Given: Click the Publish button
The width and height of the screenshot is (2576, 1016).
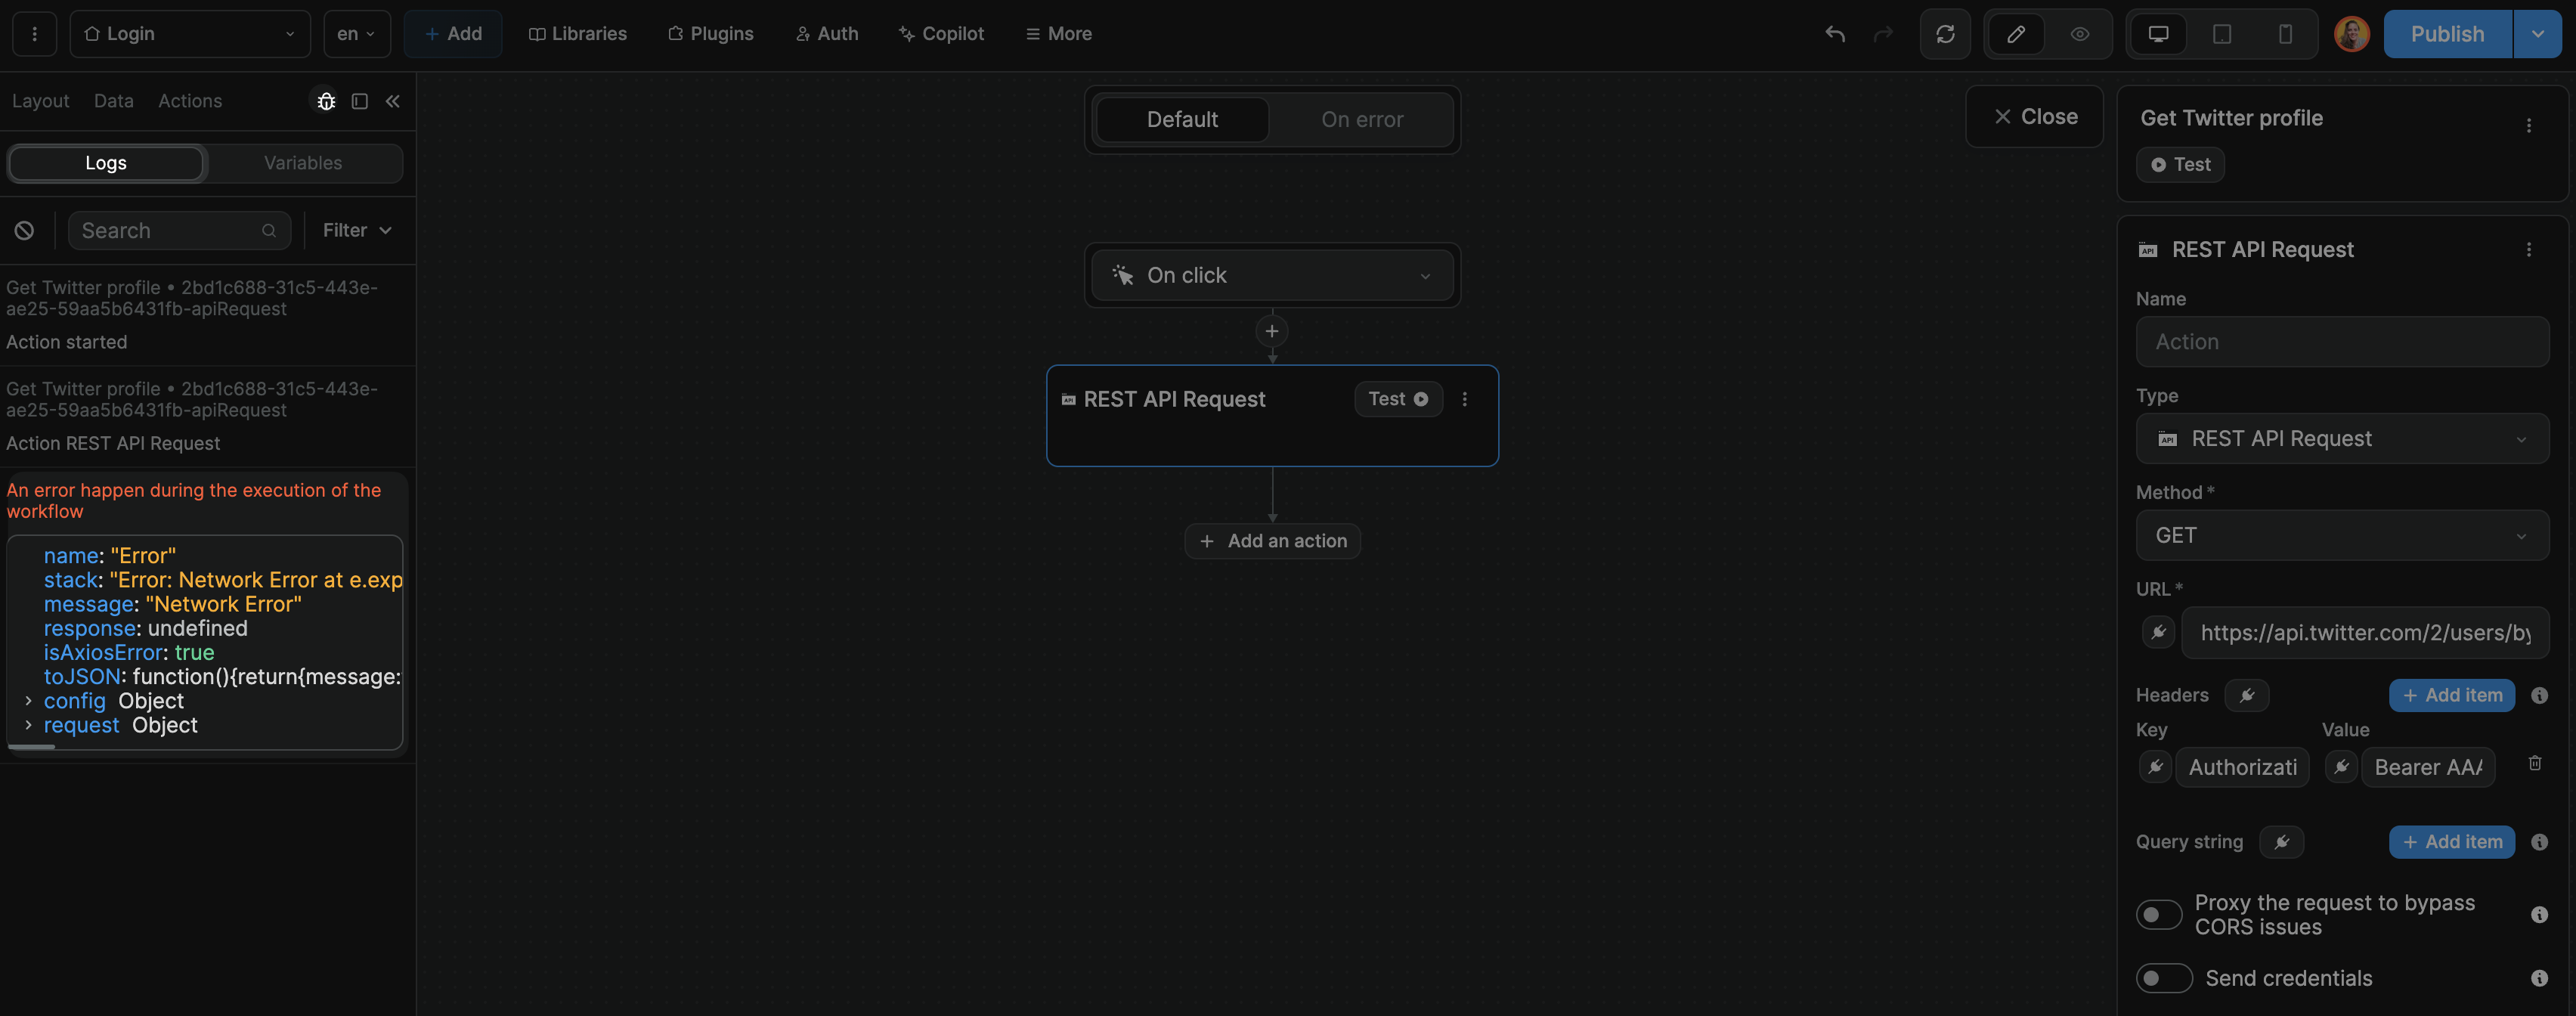Looking at the screenshot, I should point(2446,33).
